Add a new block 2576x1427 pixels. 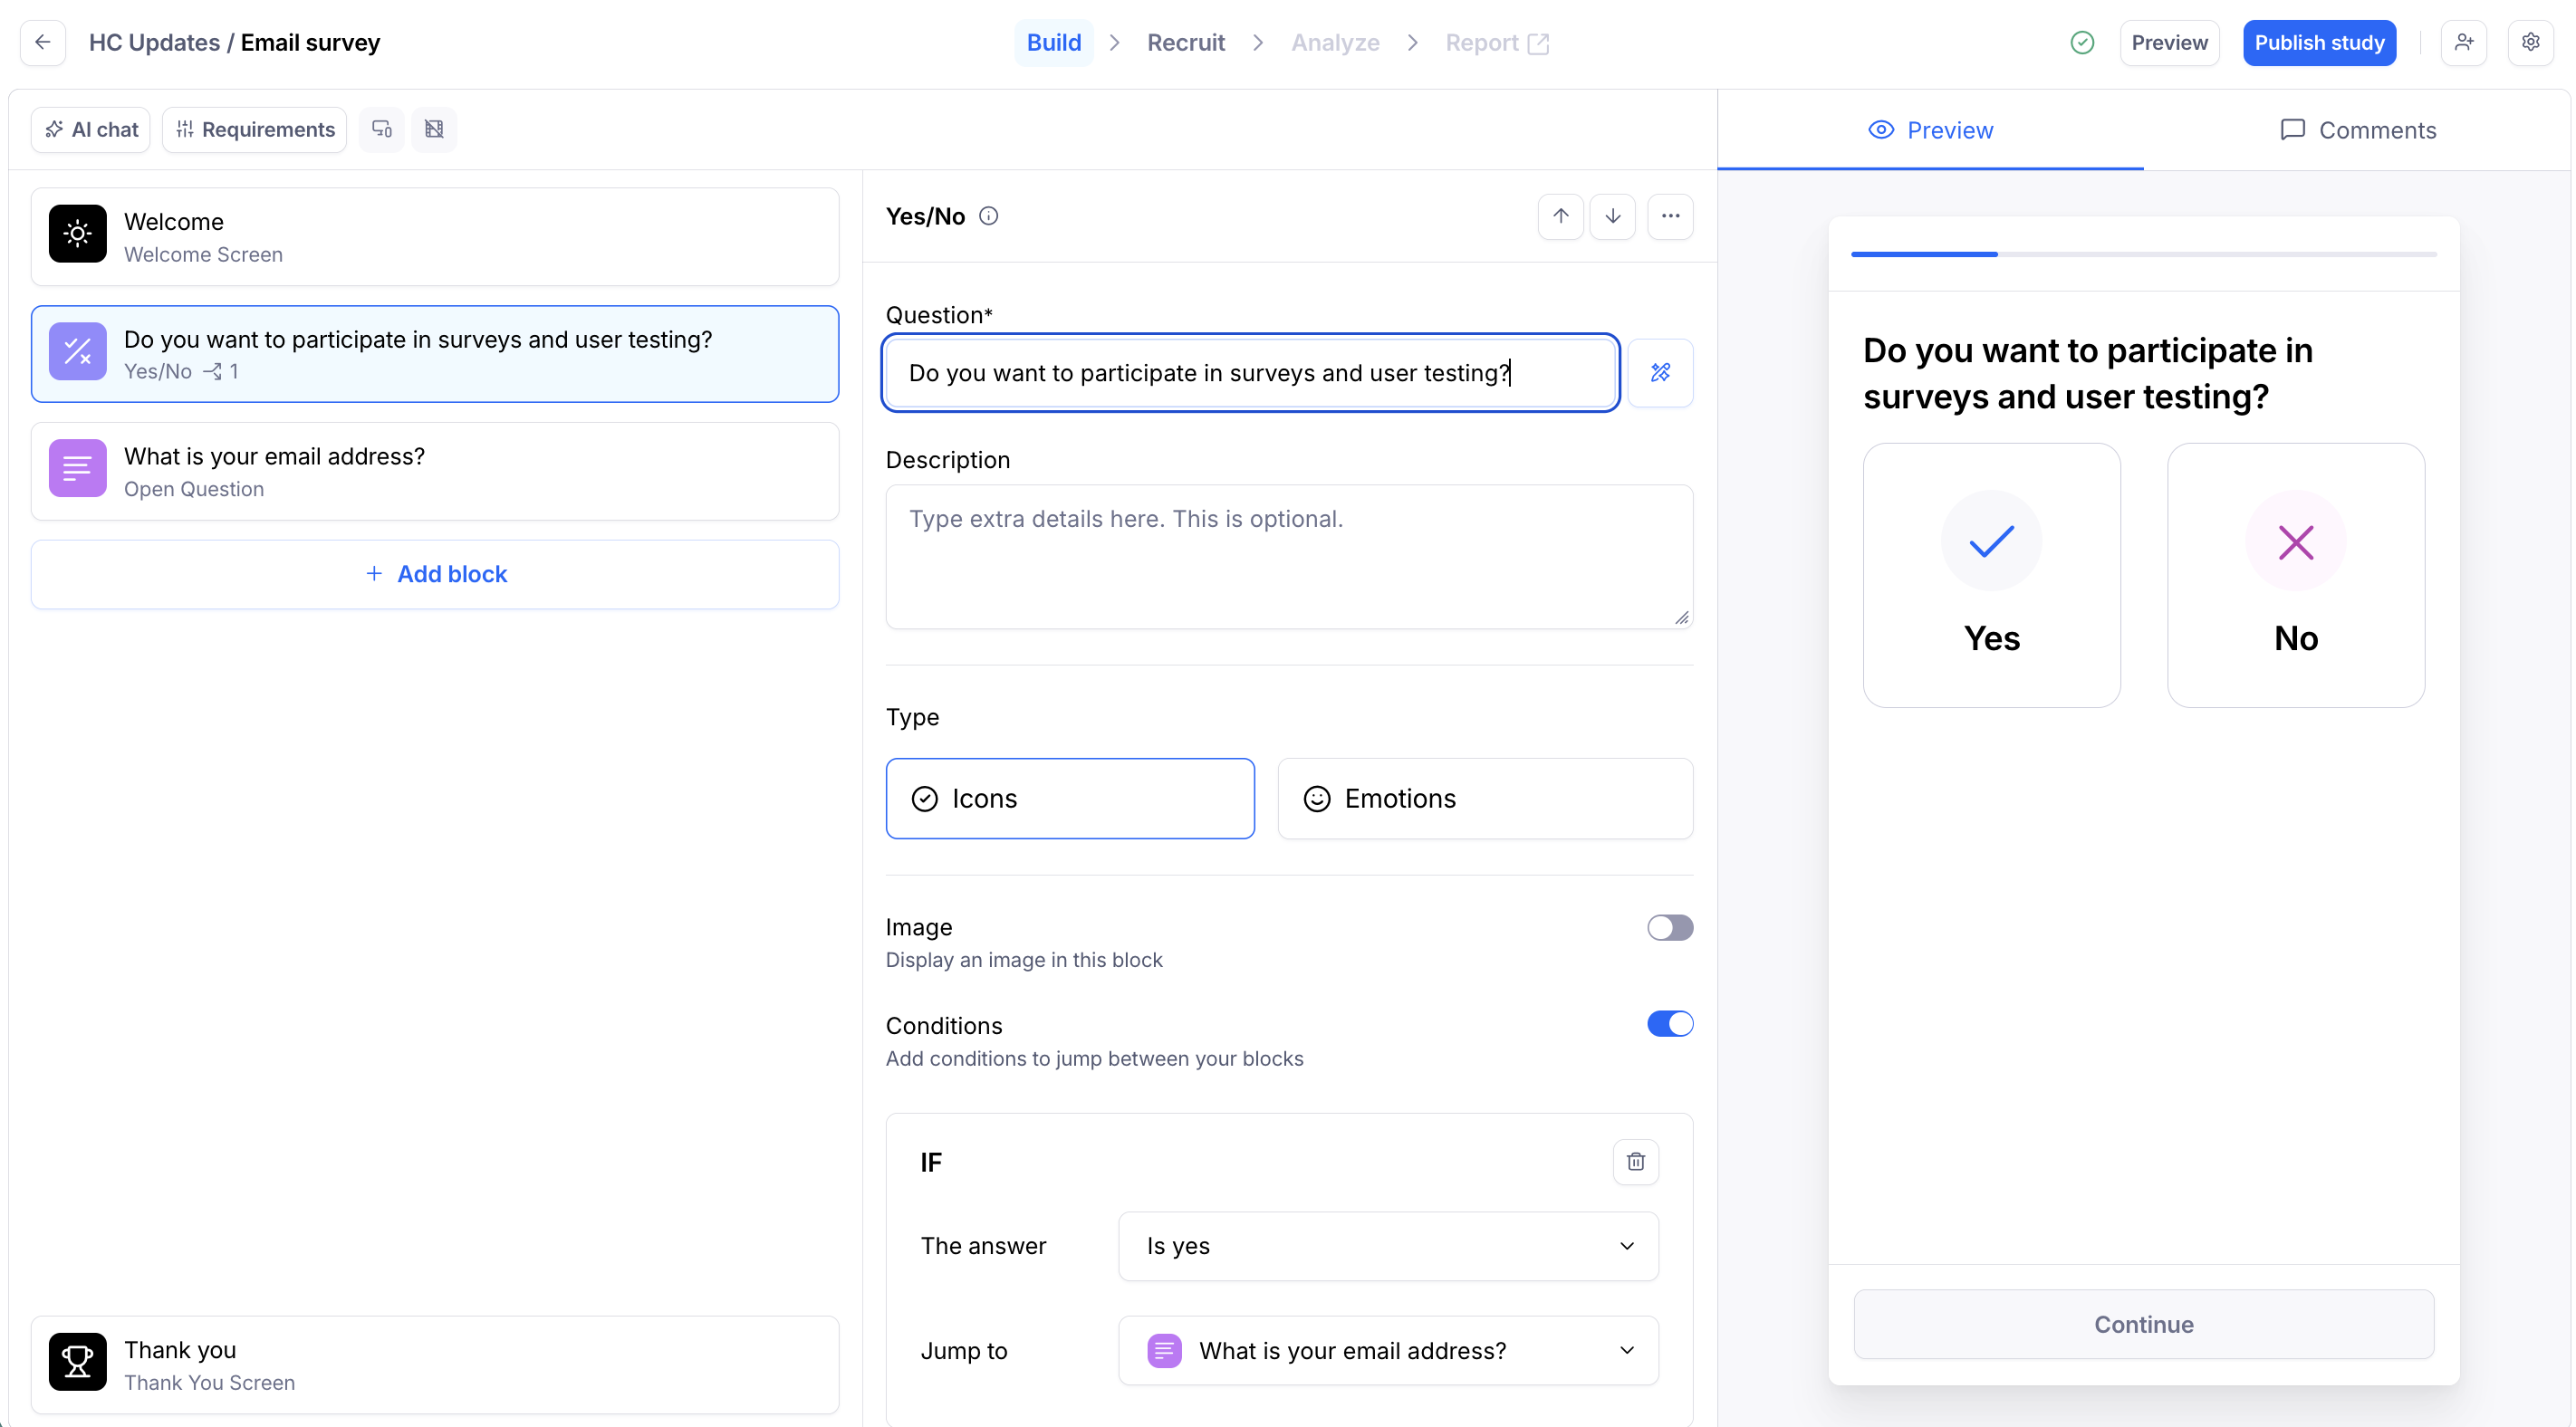click(435, 574)
